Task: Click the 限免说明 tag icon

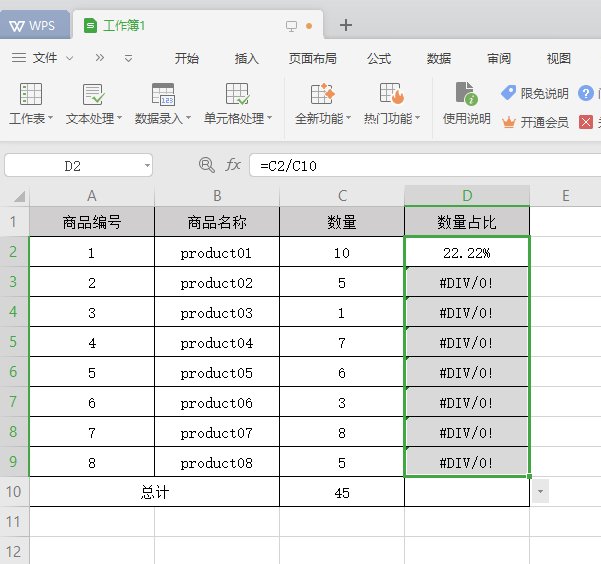Action: click(509, 93)
